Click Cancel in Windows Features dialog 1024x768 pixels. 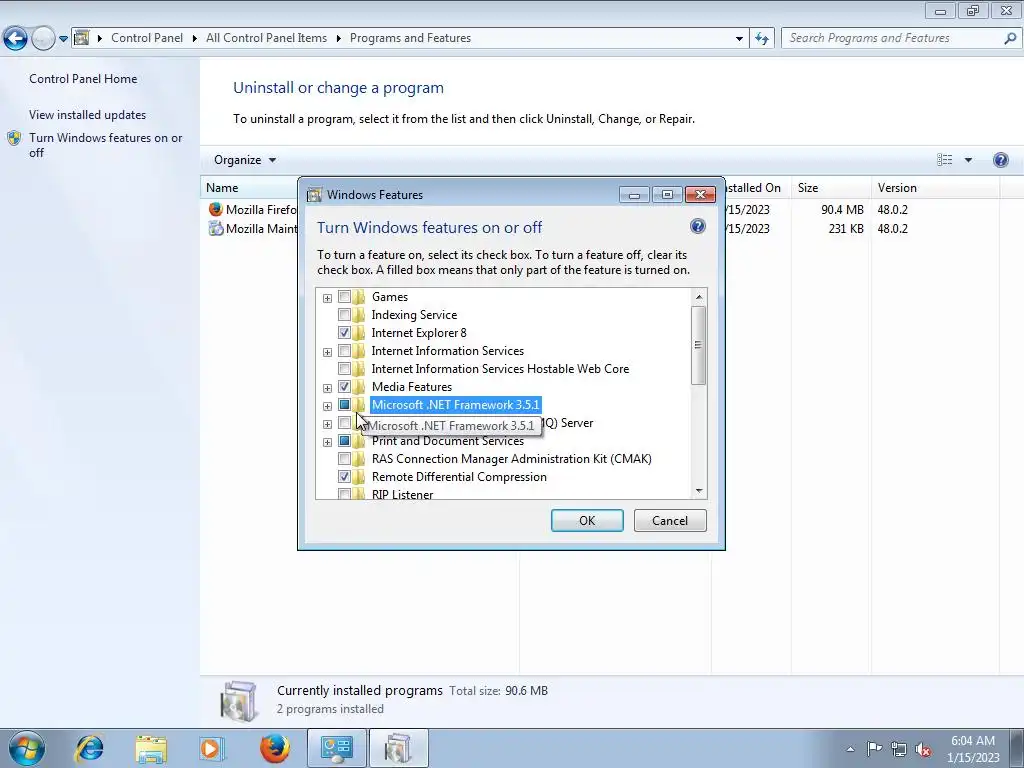click(x=670, y=520)
